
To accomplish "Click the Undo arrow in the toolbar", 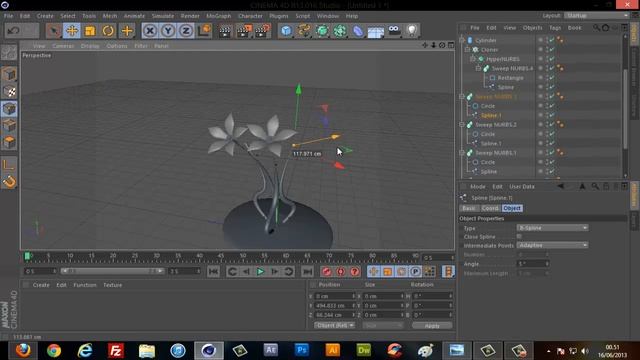I will 13,31.
